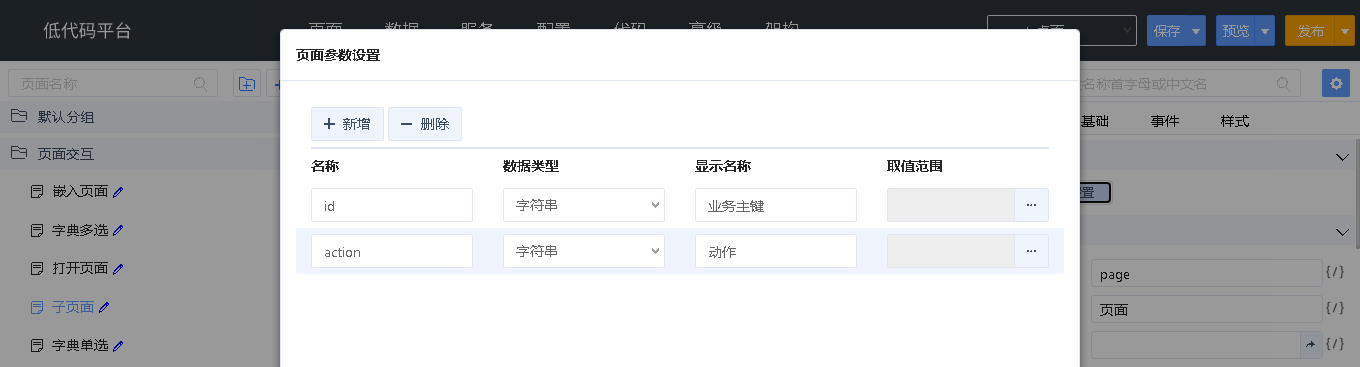This screenshot has height=367, width=1360.
Task: Switch to the 基础 properties tab
Action: click(x=1094, y=122)
